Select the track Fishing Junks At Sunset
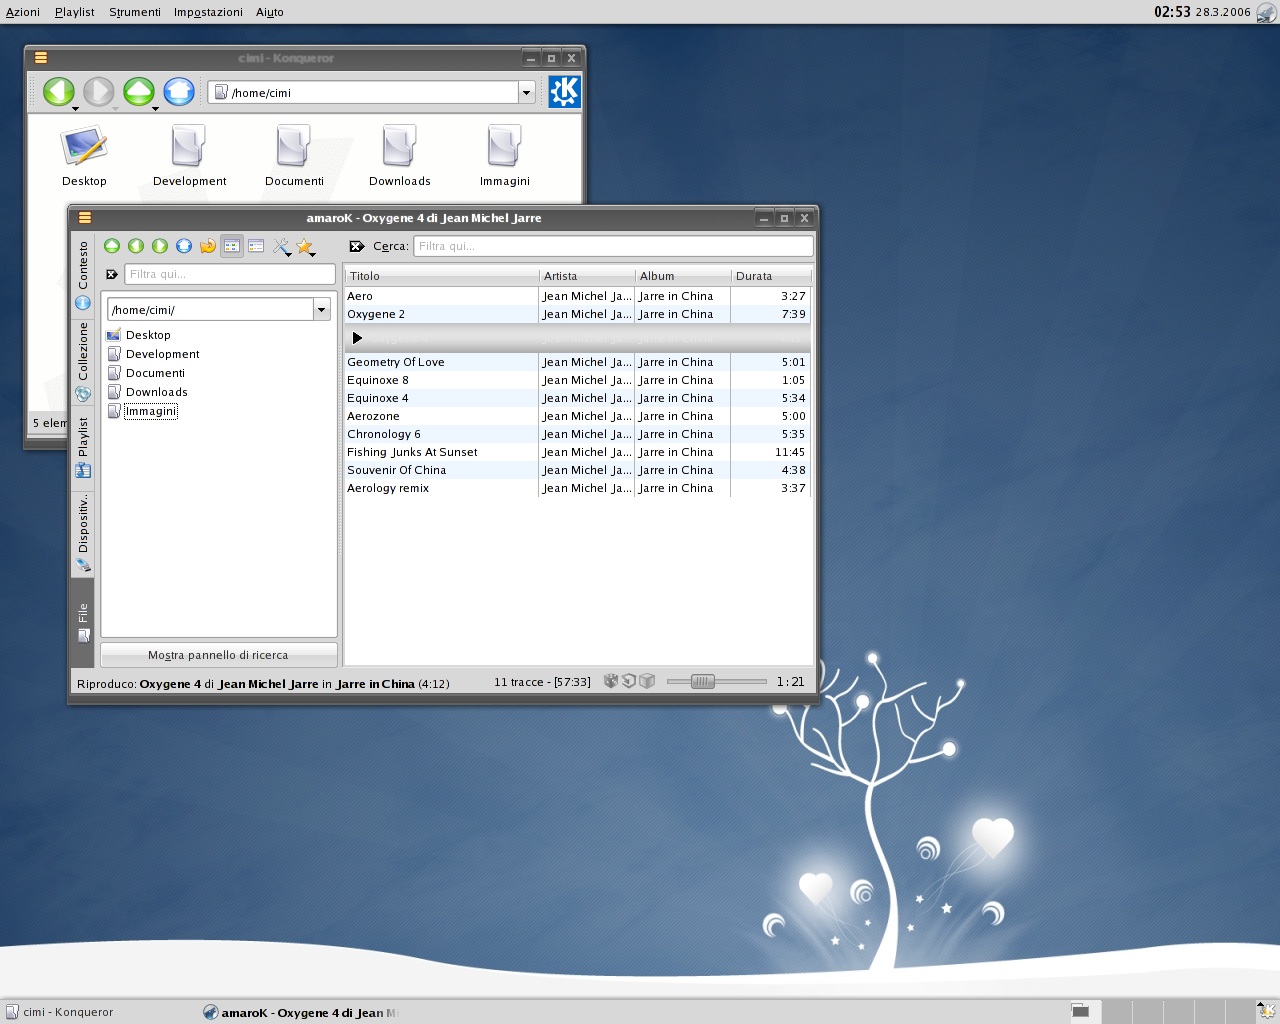This screenshot has height=1024, width=1280. tap(576, 452)
